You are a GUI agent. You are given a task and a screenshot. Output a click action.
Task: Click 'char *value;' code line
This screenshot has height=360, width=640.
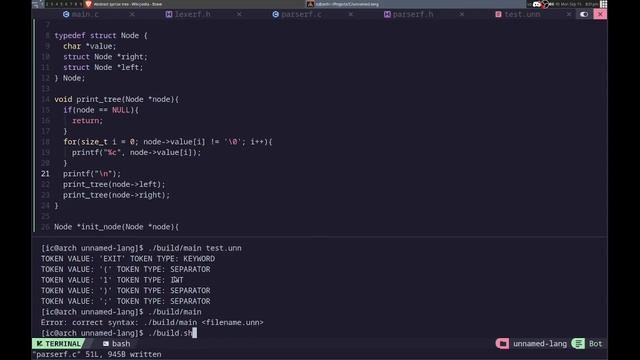(90, 46)
